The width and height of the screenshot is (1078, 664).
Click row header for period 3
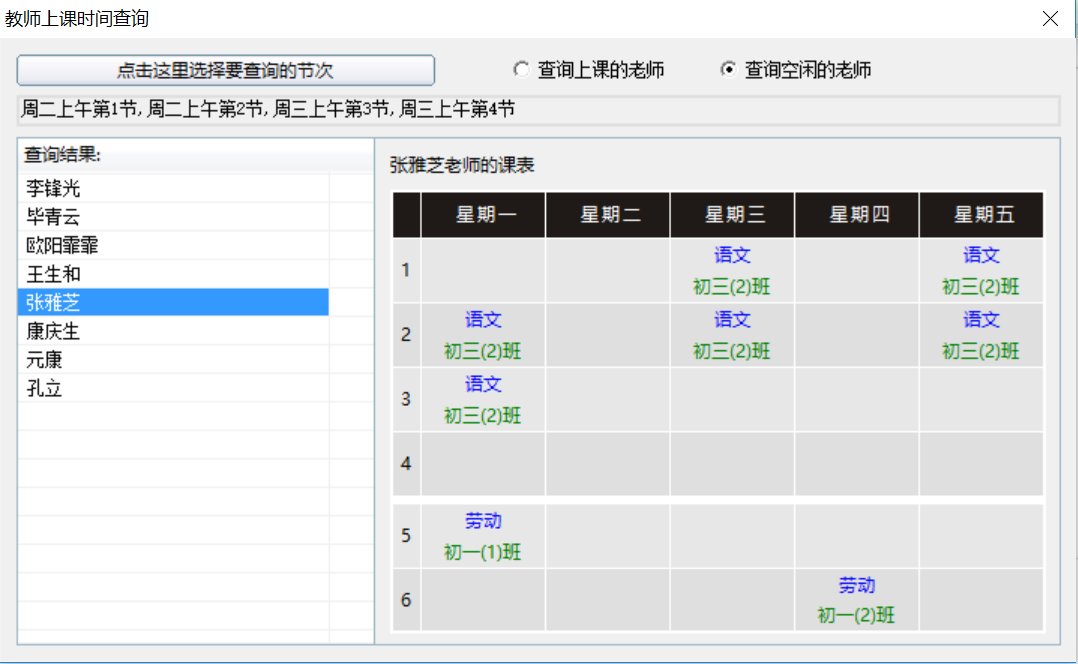click(406, 399)
